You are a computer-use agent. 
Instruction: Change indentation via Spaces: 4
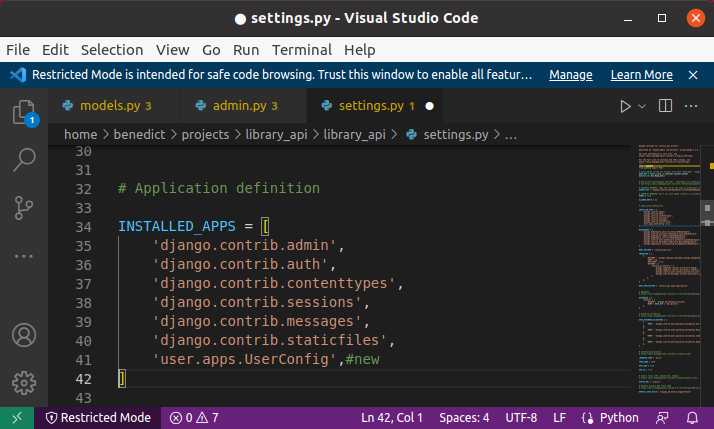[464, 418]
